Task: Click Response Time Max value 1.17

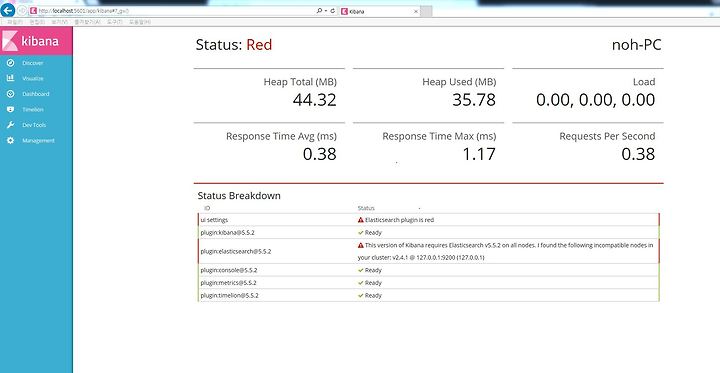Action: pos(479,154)
